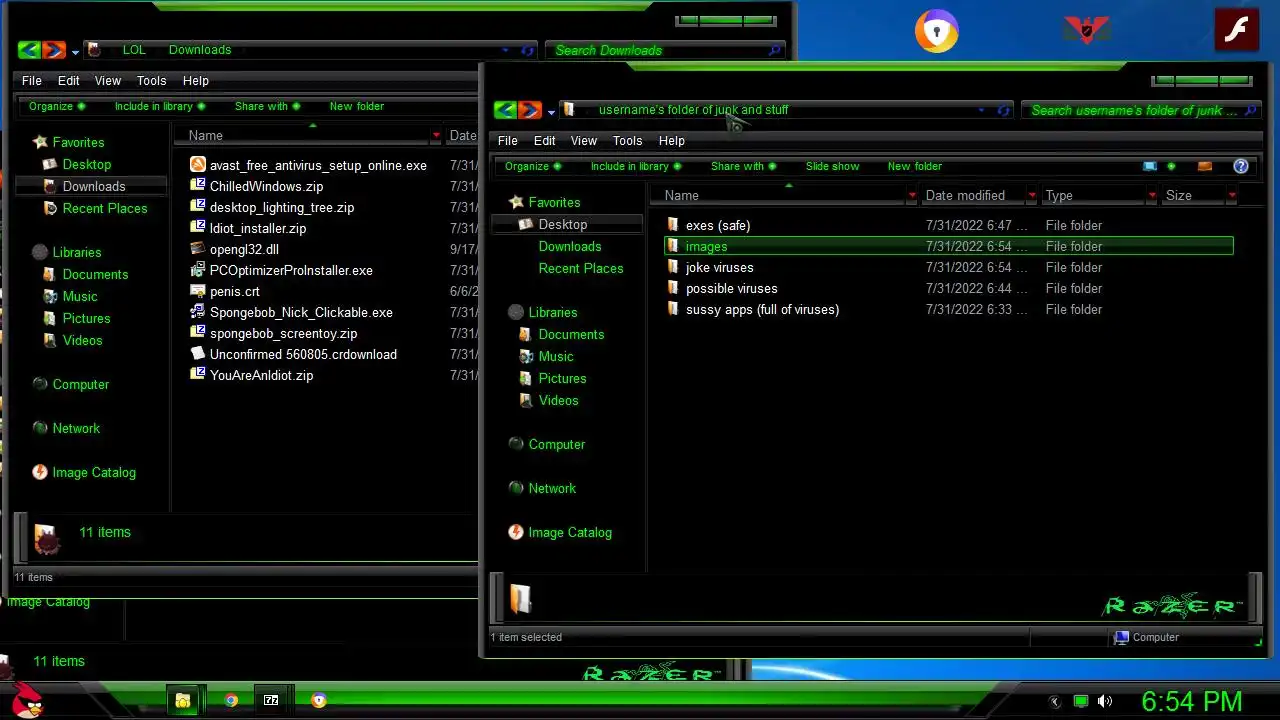Viewport: 1280px width, 720px height.
Task: Select ChilledWindows.zip file
Action: (266, 186)
